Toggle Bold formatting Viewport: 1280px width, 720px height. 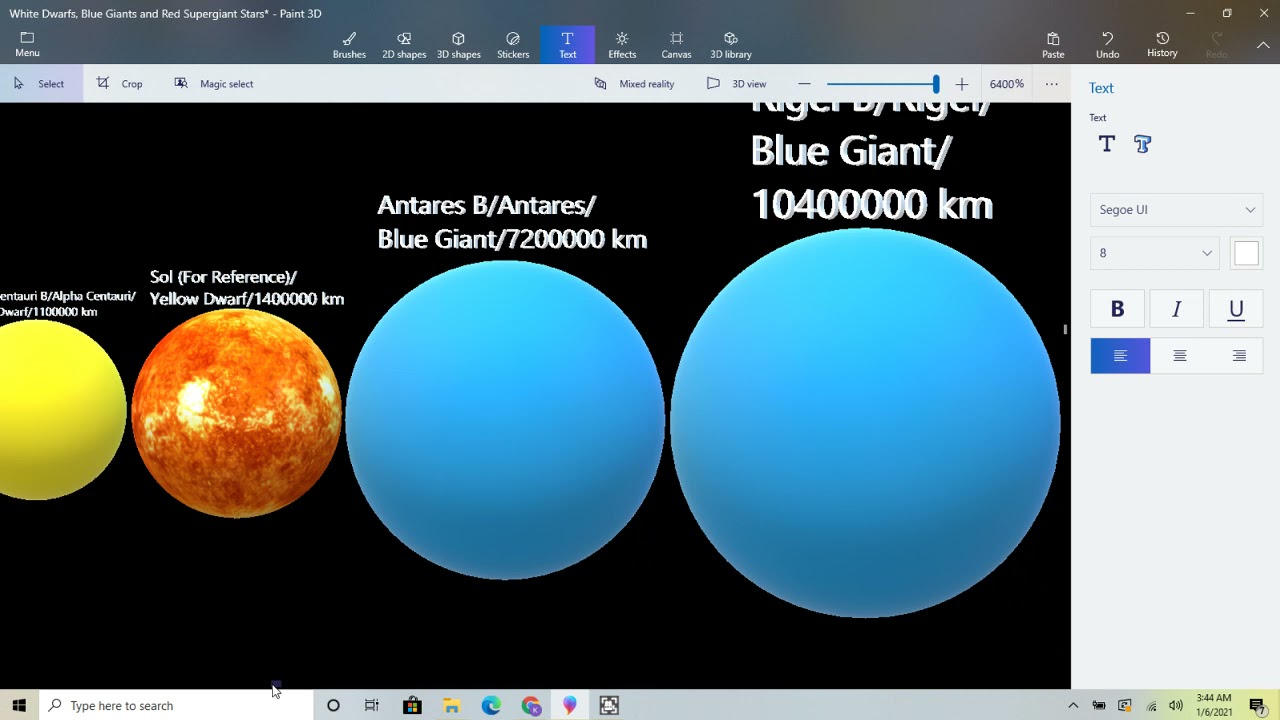click(1118, 310)
